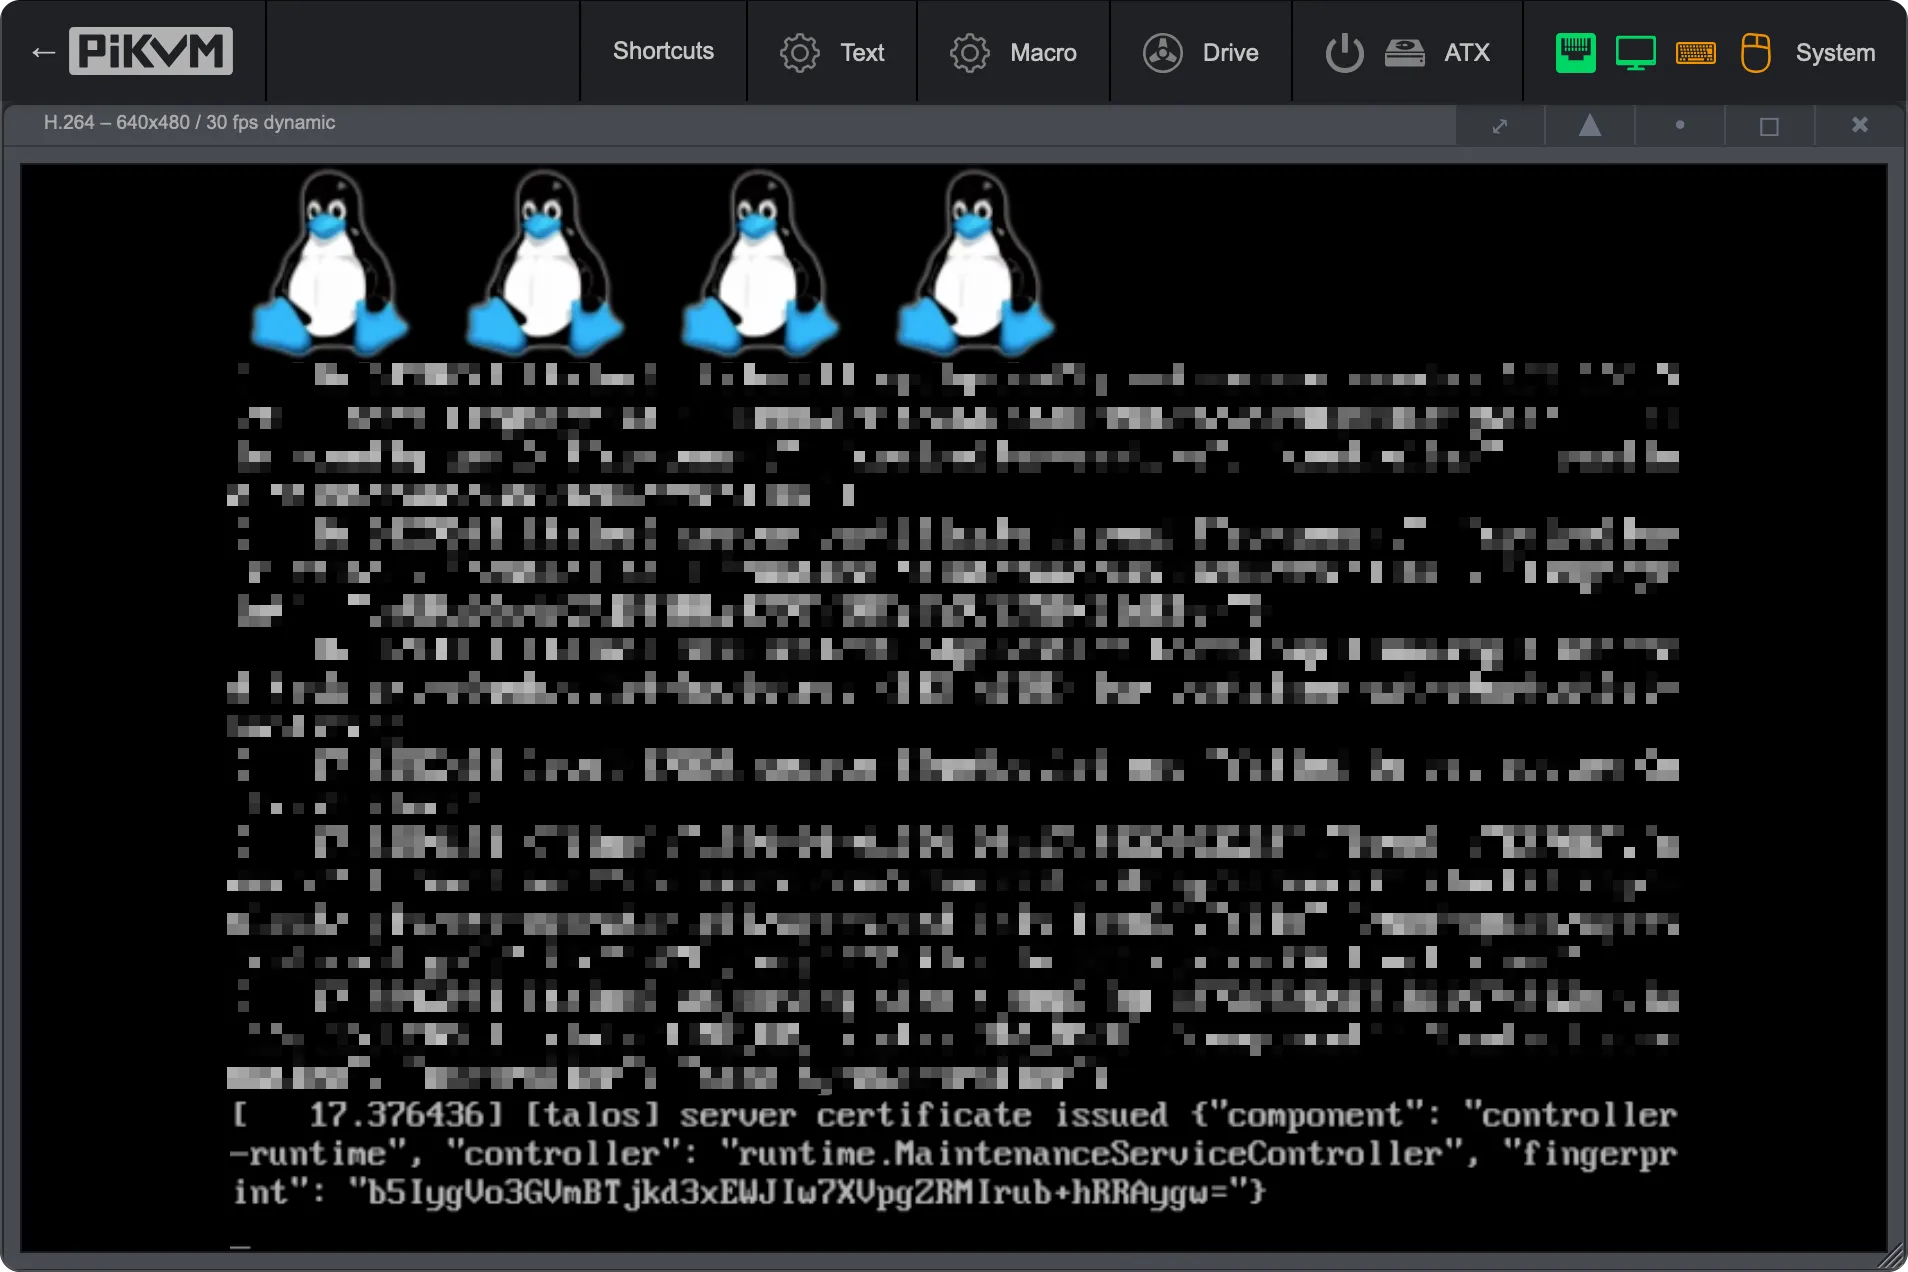Open the Macro dropdown
The height and width of the screenshot is (1272, 1908).
click(x=1014, y=52)
